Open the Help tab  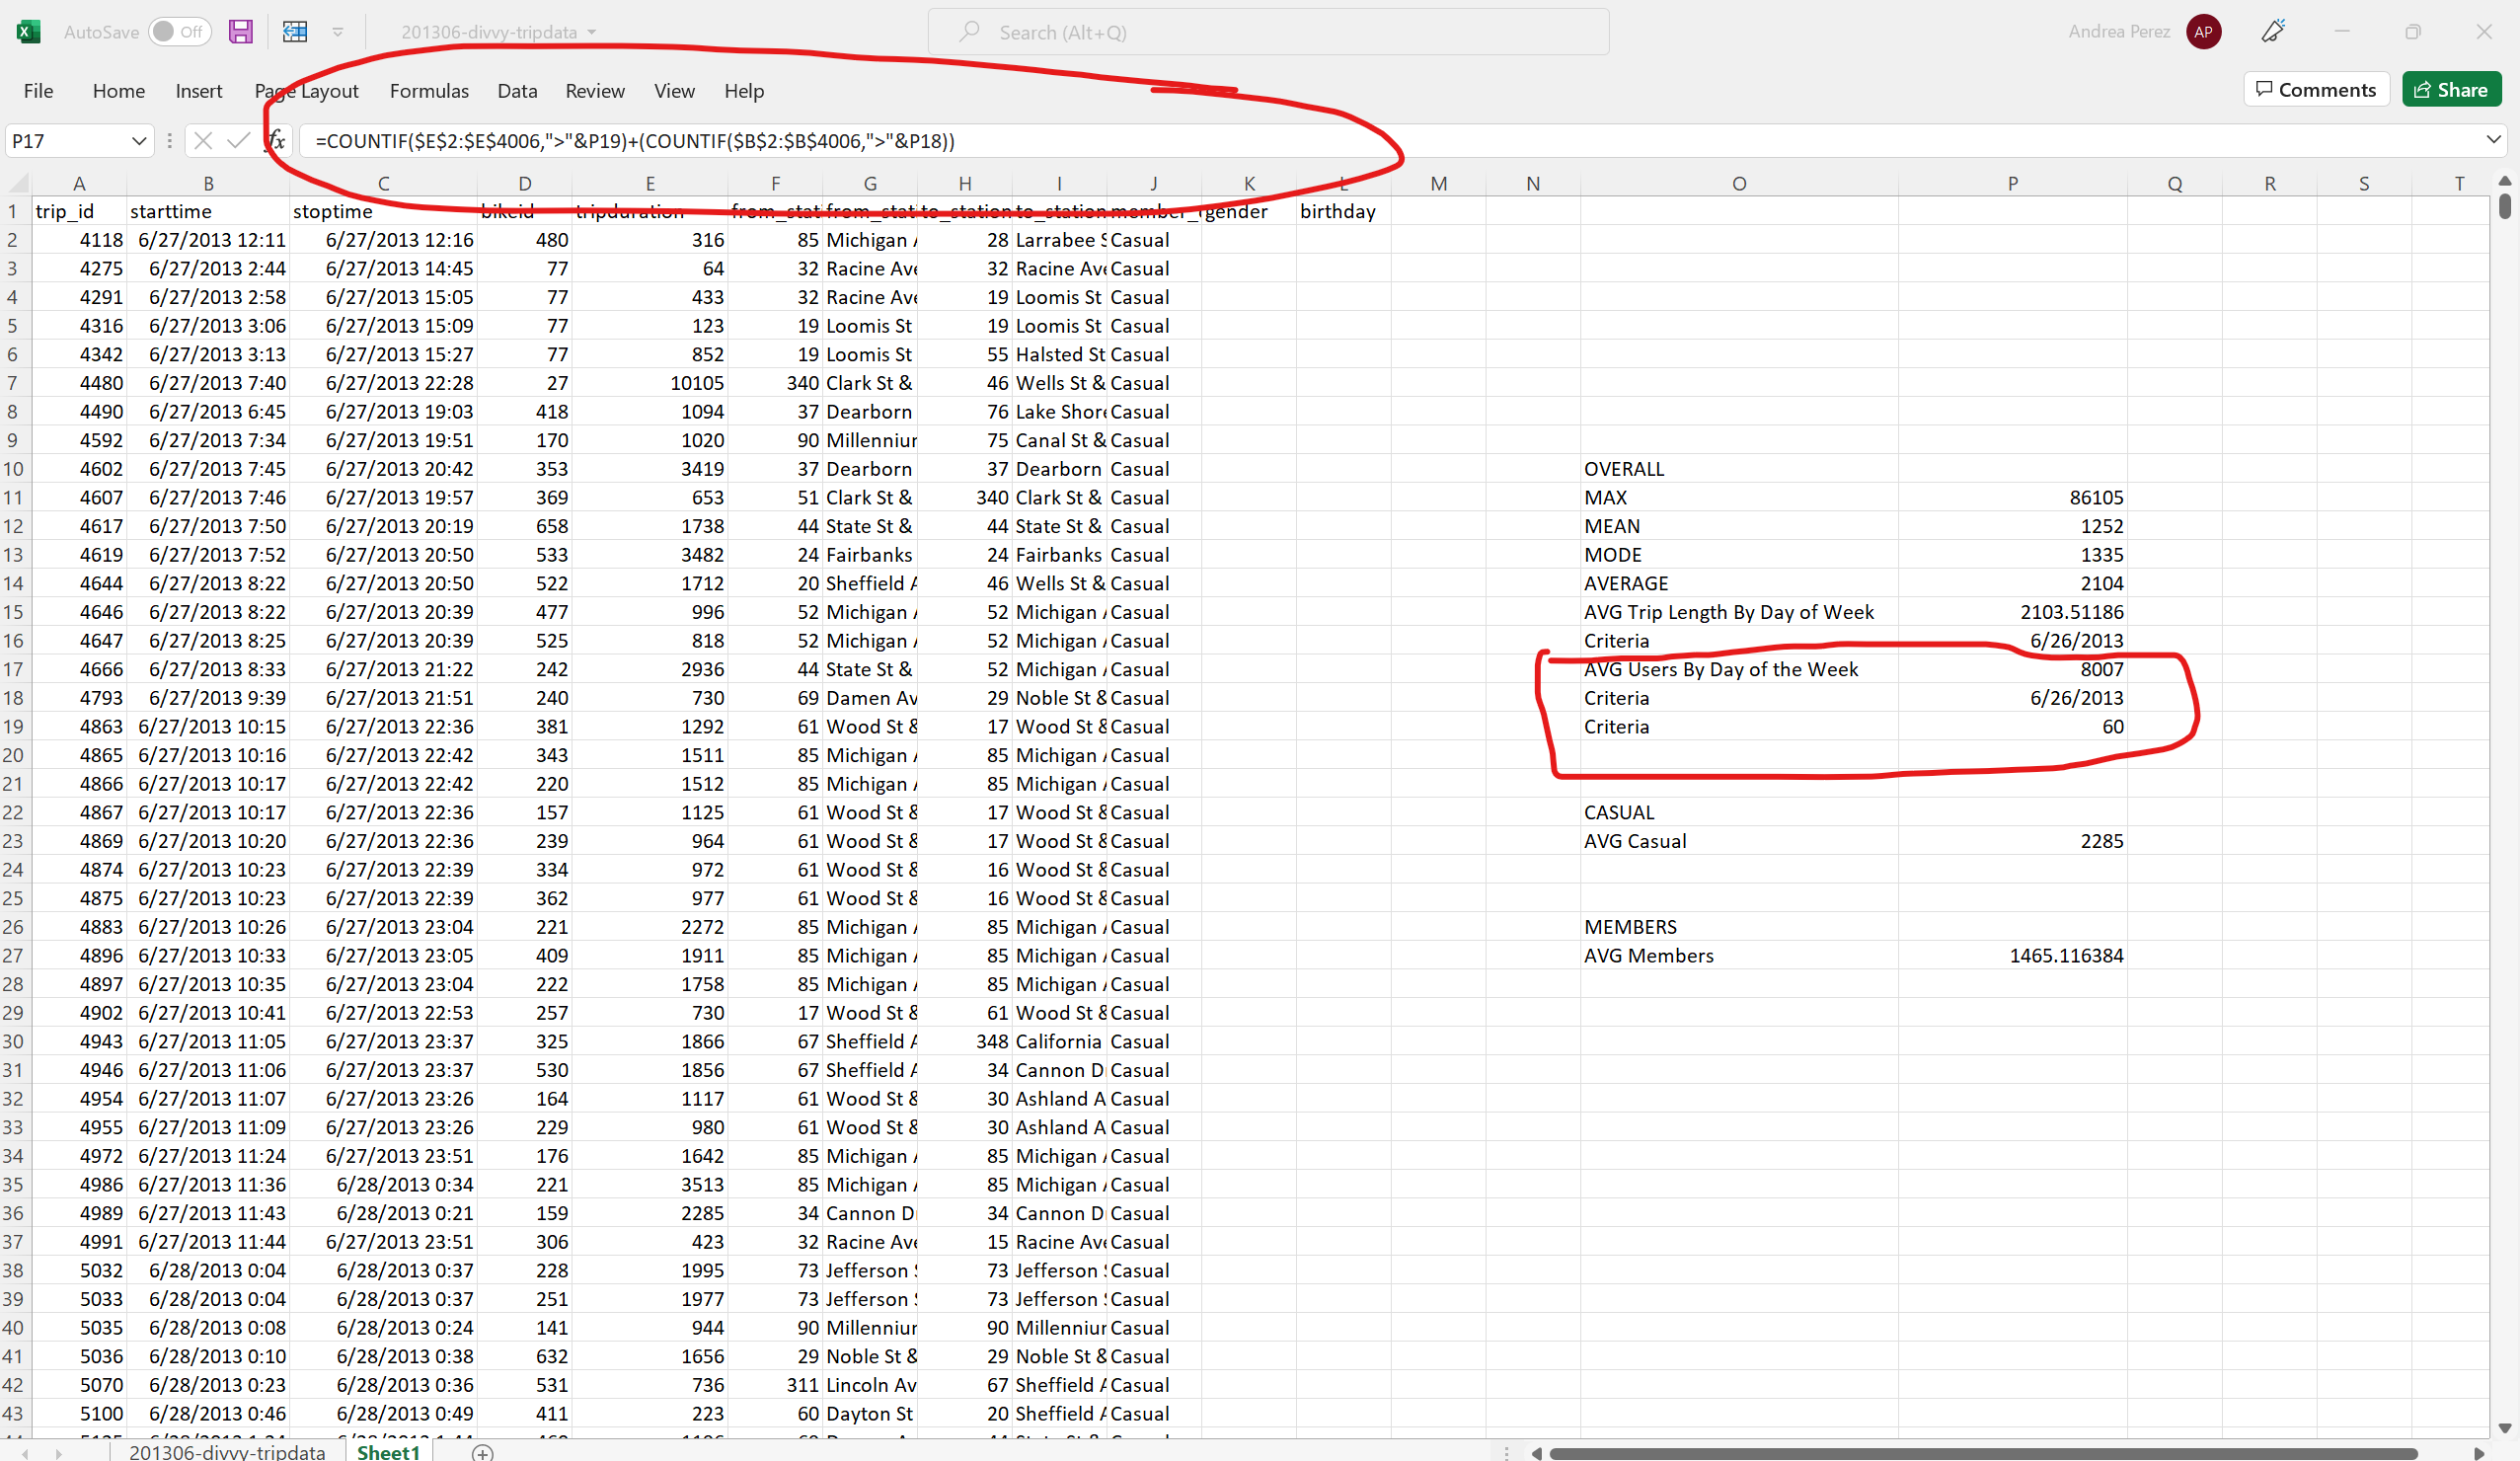(744, 91)
